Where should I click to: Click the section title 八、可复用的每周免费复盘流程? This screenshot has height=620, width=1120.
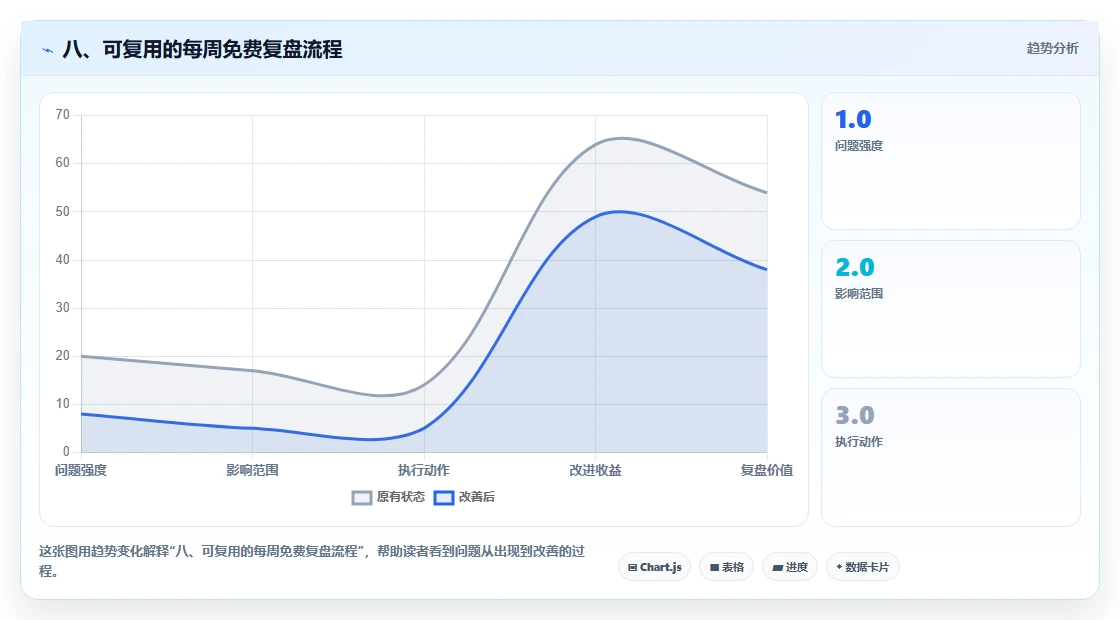[203, 49]
